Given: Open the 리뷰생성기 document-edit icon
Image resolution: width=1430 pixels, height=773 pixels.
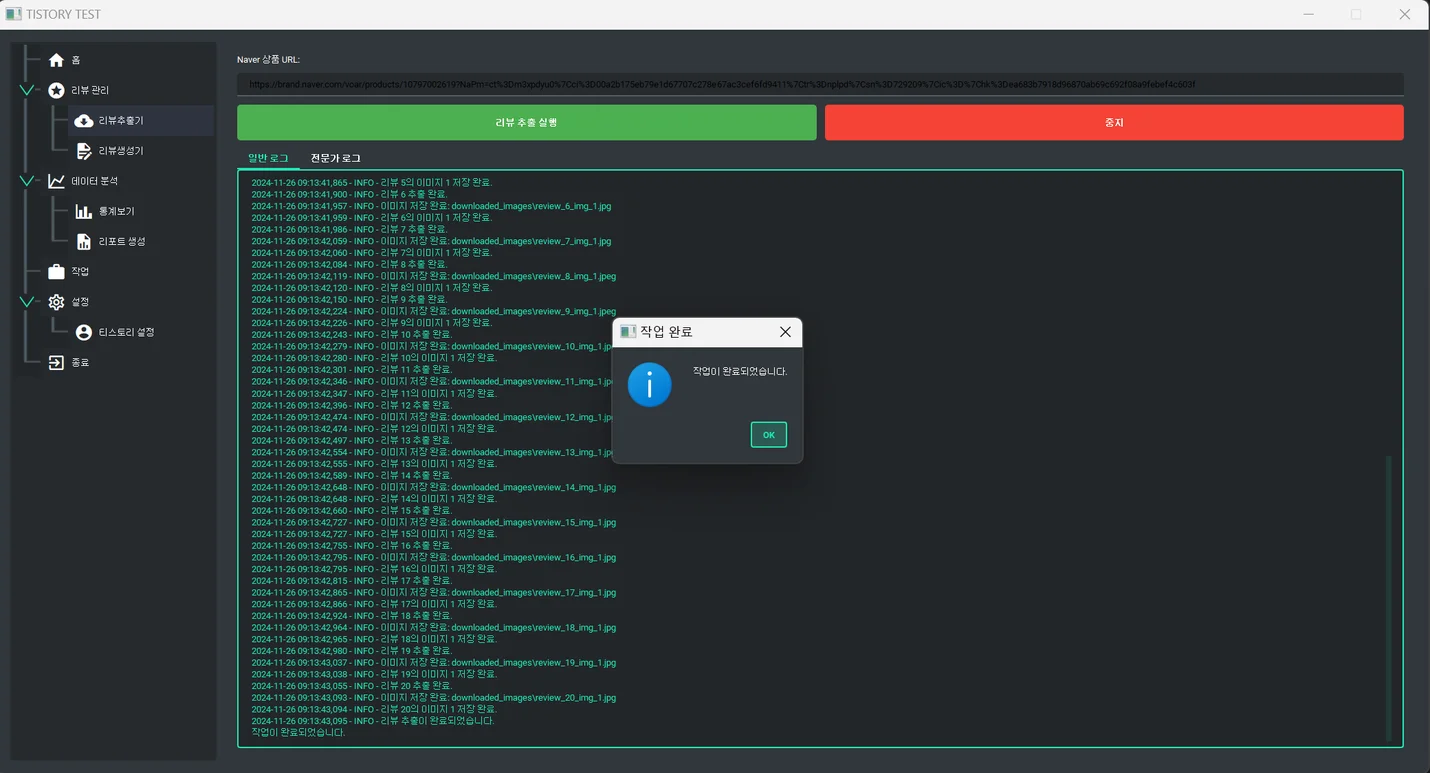Looking at the screenshot, I should (x=84, y=151).
